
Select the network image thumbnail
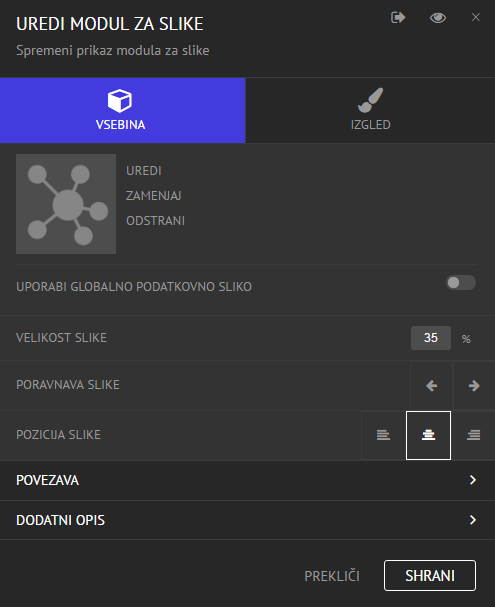pyautogui.click(x=66, y=204)
